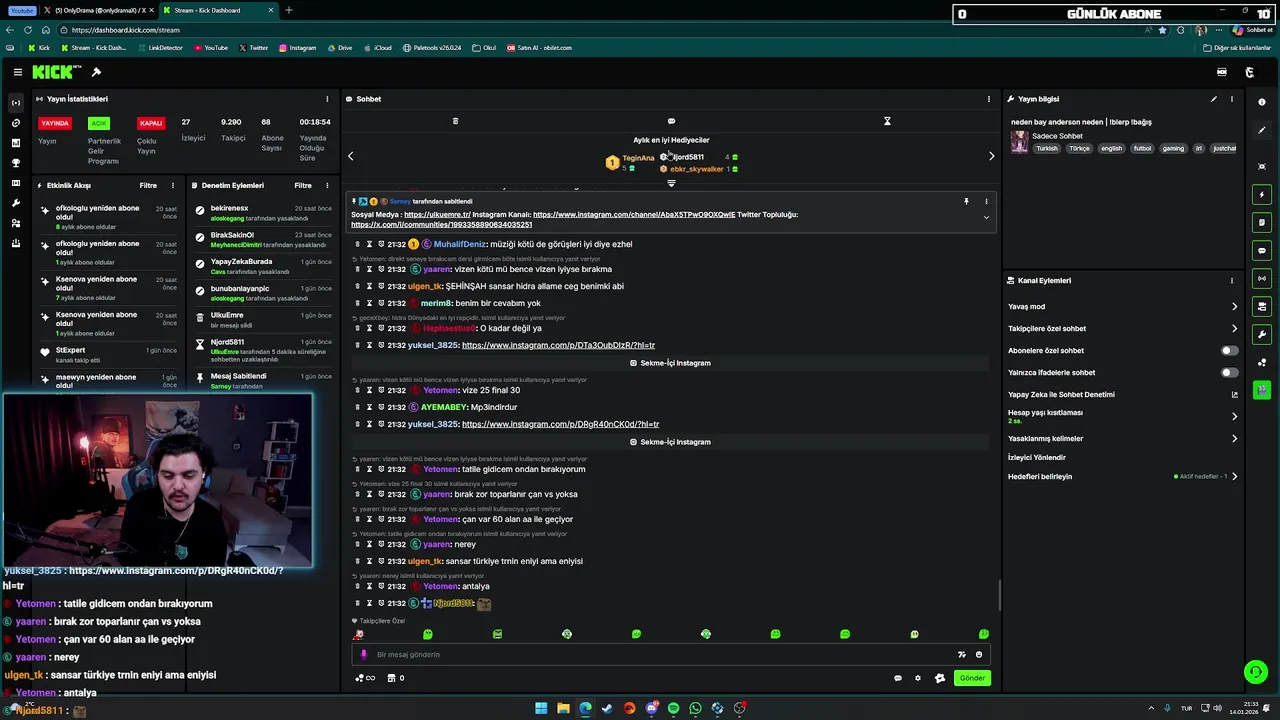Switch to the OnlyDrama X browser tab
Screen dimensions: 1280x720
coord(97,10)
